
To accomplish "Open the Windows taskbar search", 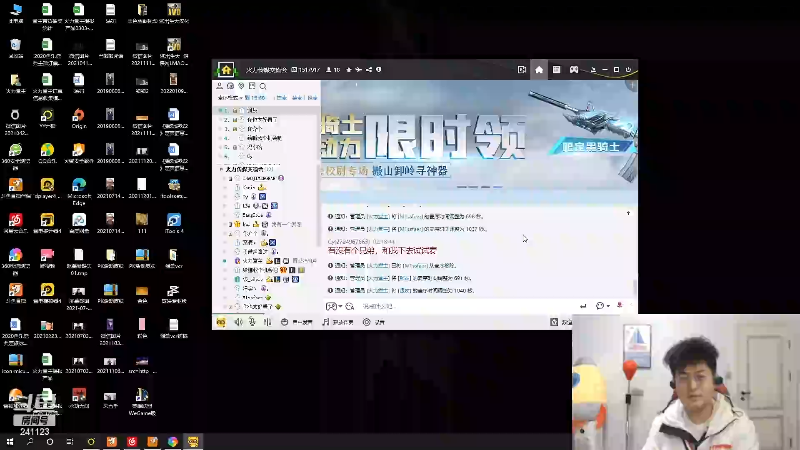I will (x=30, y=442).
